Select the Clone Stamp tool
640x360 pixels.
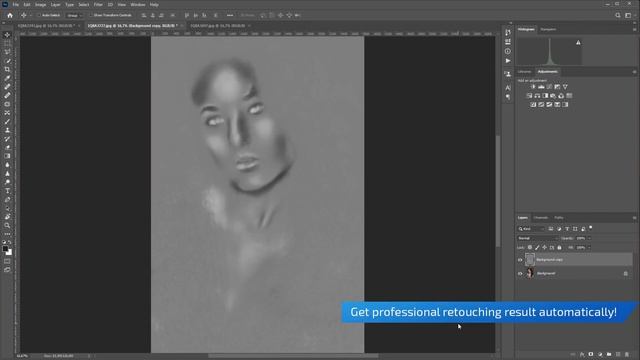7,130
